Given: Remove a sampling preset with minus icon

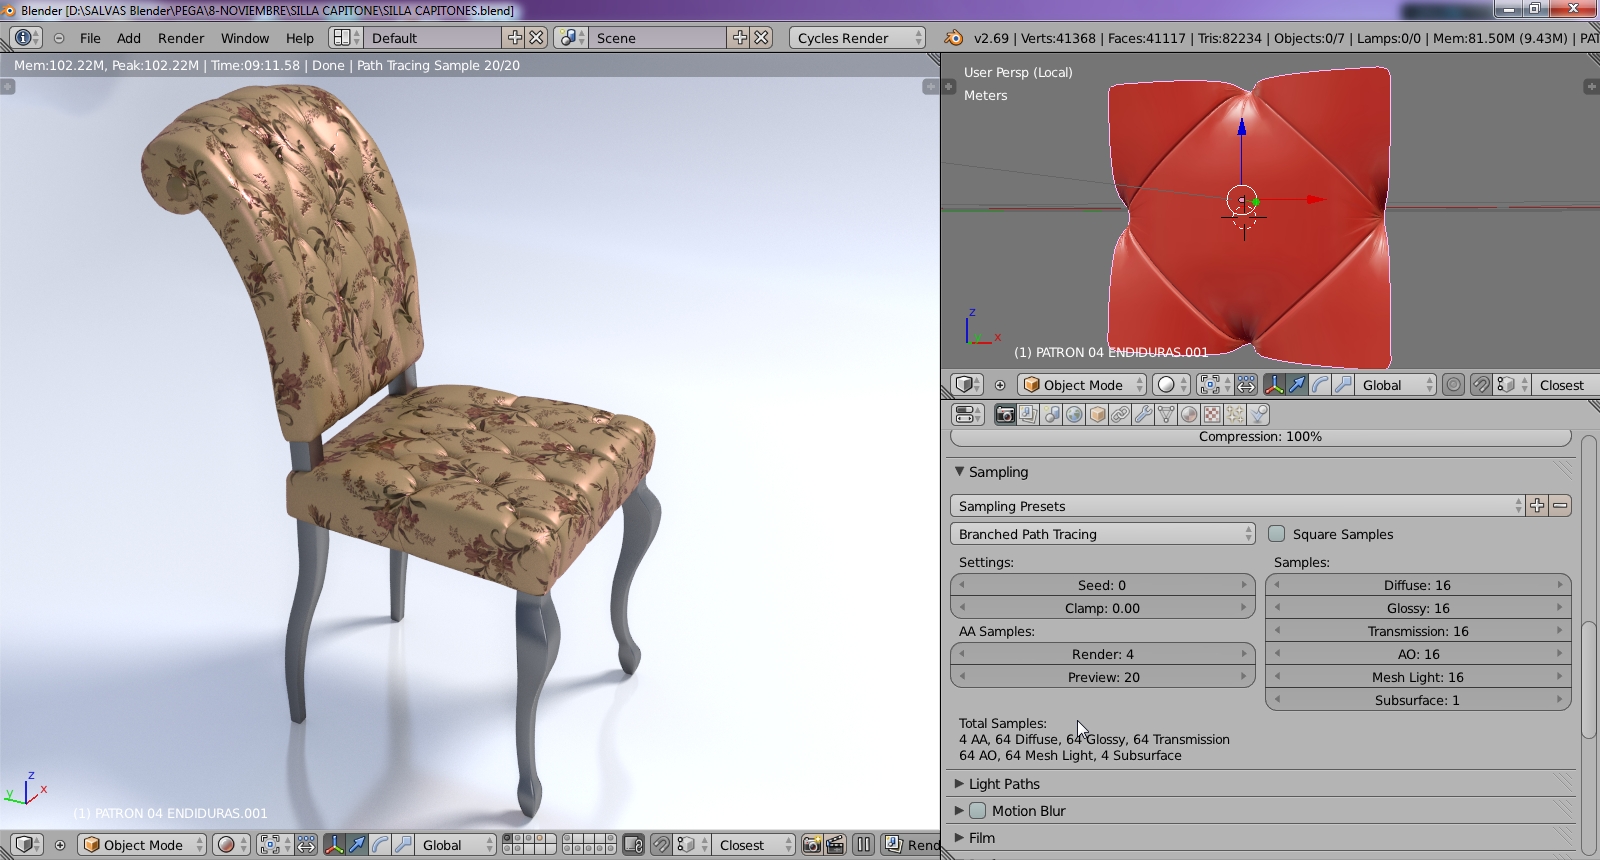Looking at the screenshot, I should pos(1560,506).
